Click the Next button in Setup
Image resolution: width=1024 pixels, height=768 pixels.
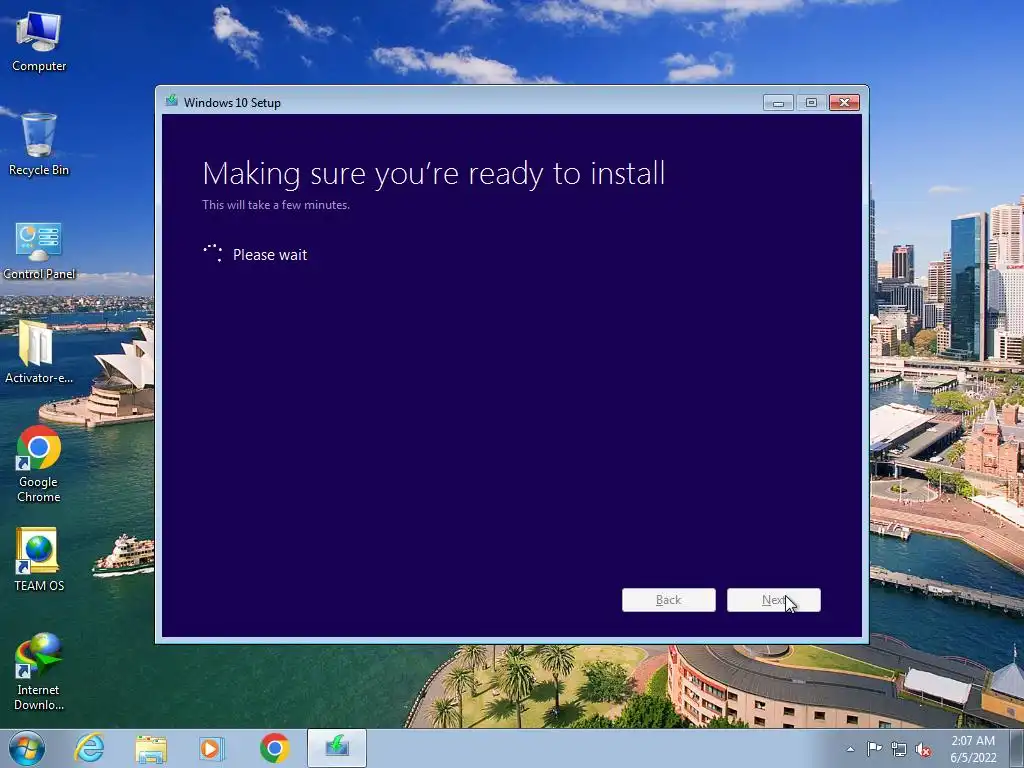coord(774,600)
